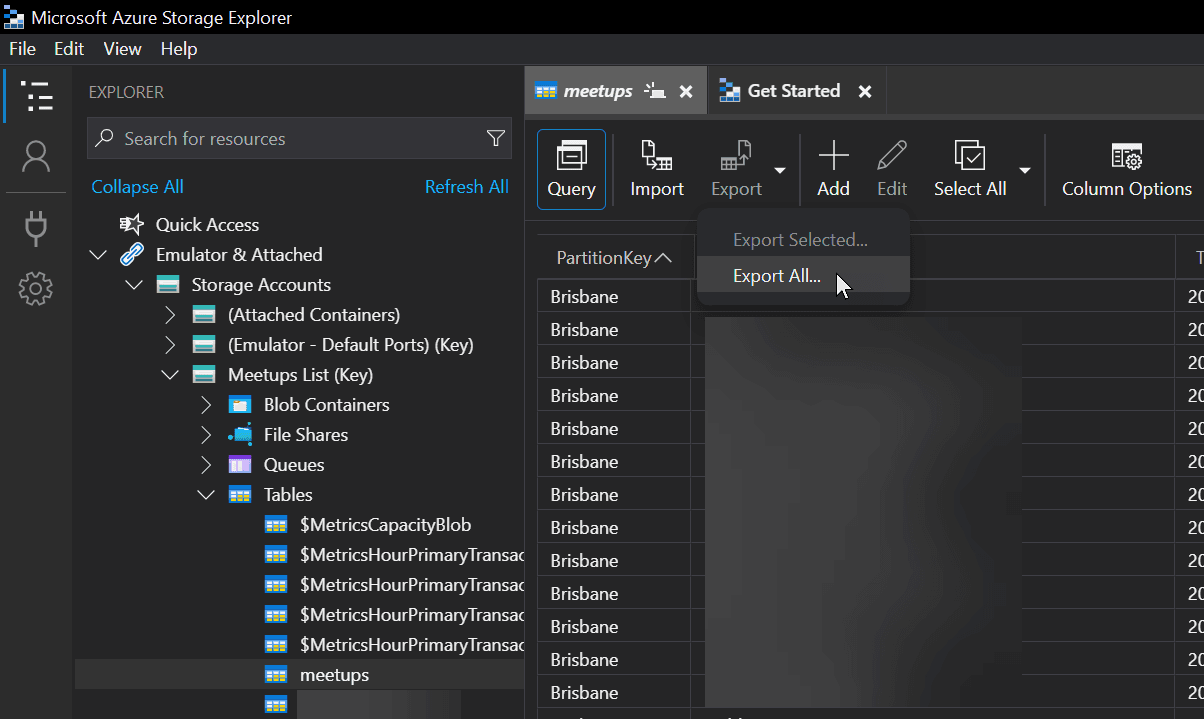The height and width of the screenshot is (719, 1204).
Task: Open the Connect plug icon
Action: point(36,229)
